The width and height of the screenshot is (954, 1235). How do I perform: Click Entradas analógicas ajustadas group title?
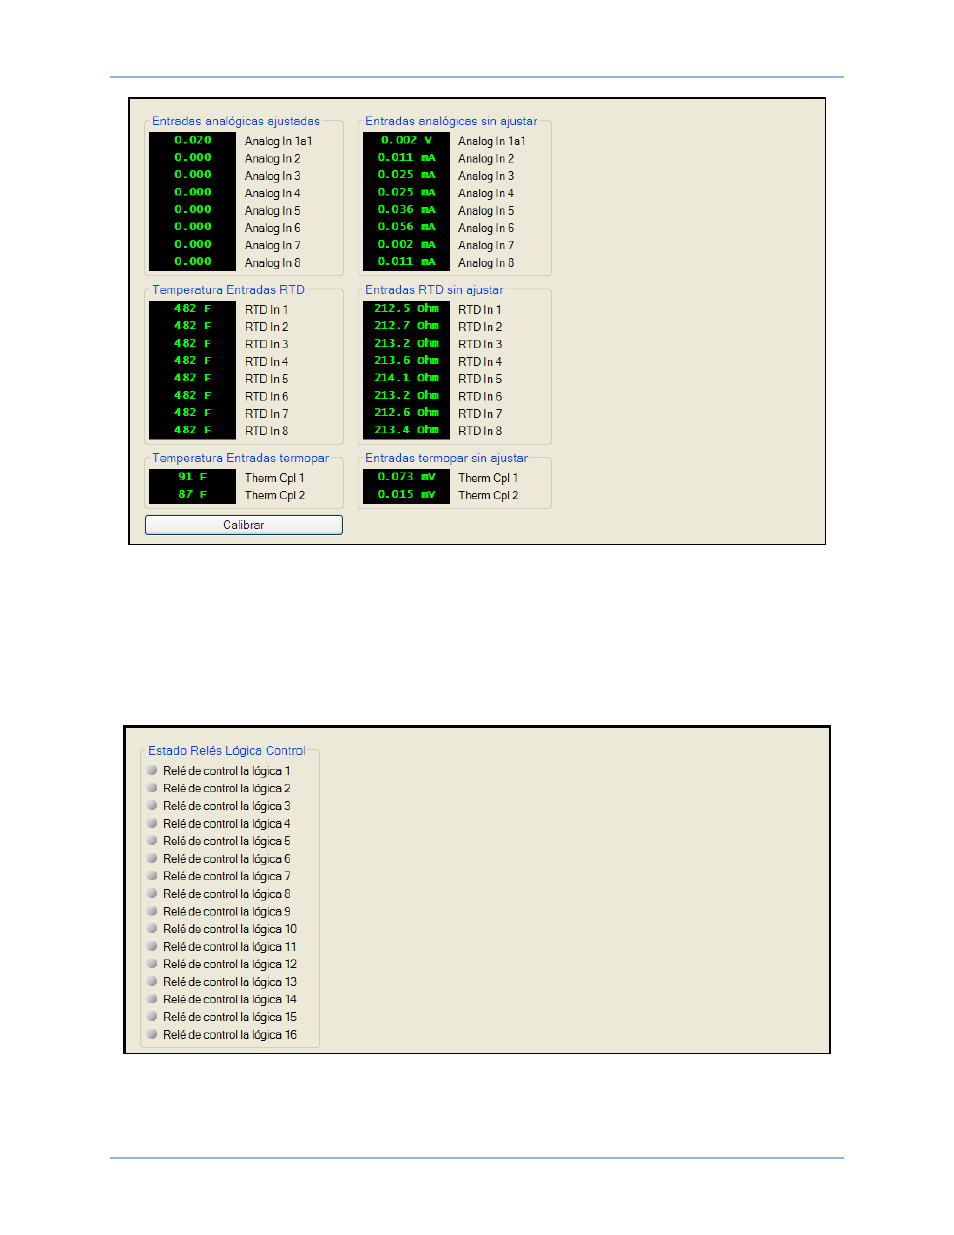click(x=236, y=121)
